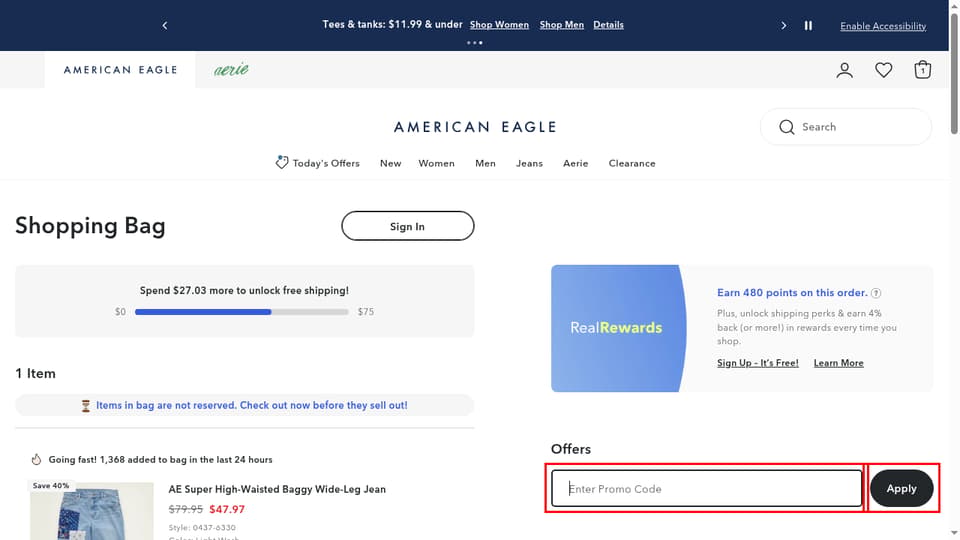This screenshot has width=960, height=540.
Task: Click Sign Up - It's Free link
Action: coord(757,363)
